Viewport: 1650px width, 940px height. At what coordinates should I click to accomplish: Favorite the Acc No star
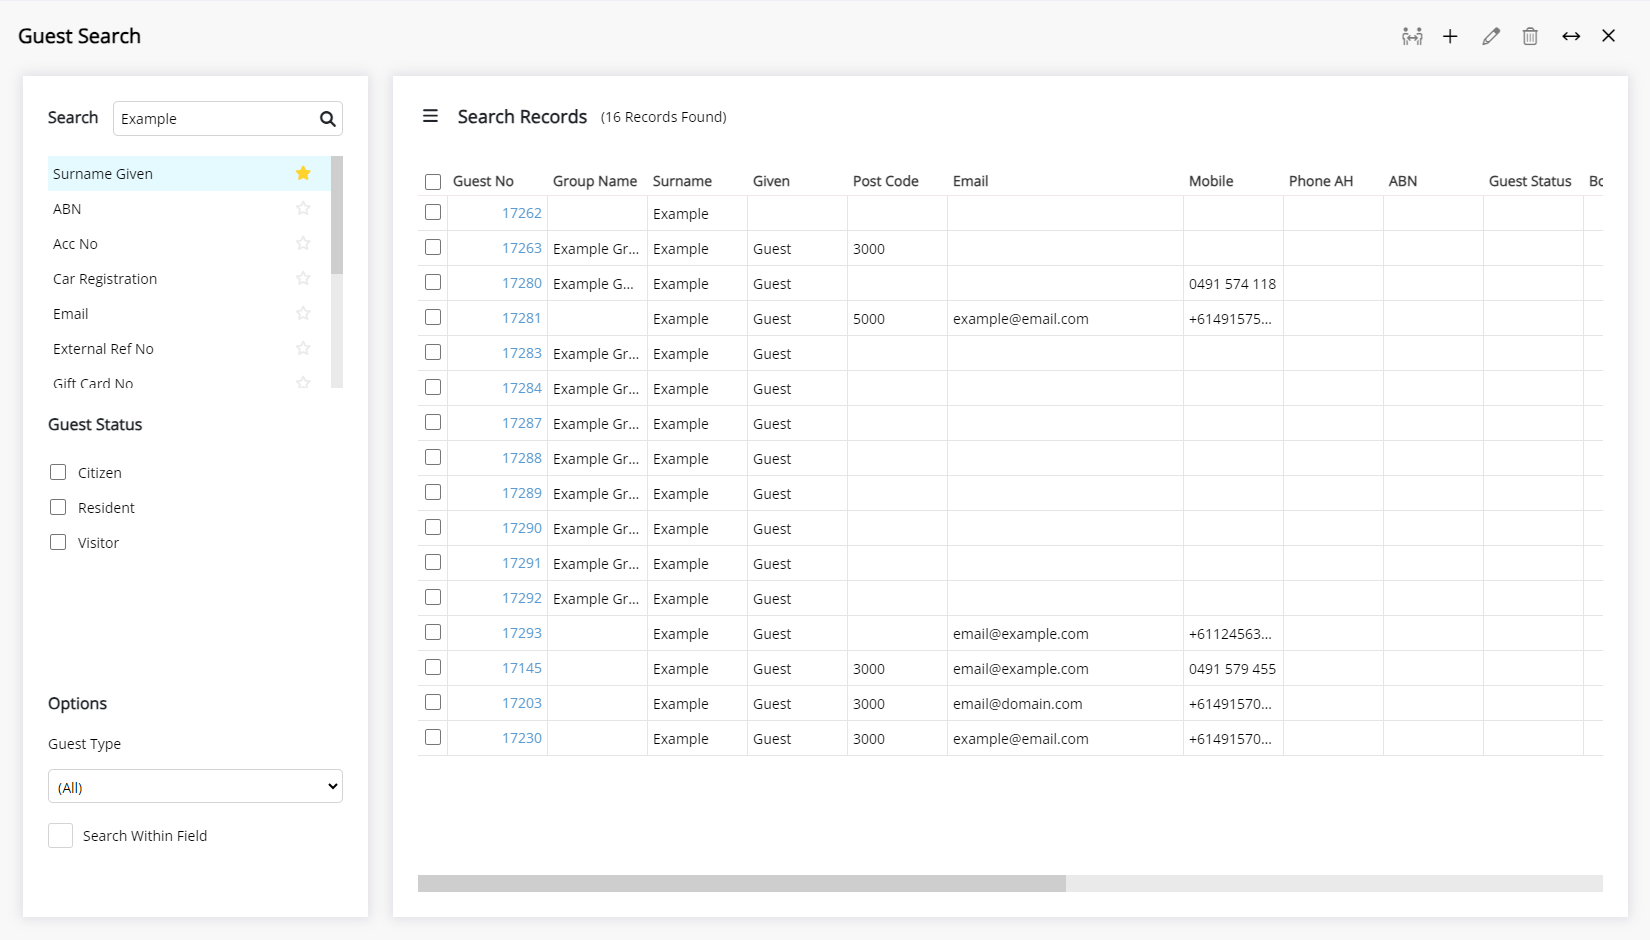click(303, 243)
